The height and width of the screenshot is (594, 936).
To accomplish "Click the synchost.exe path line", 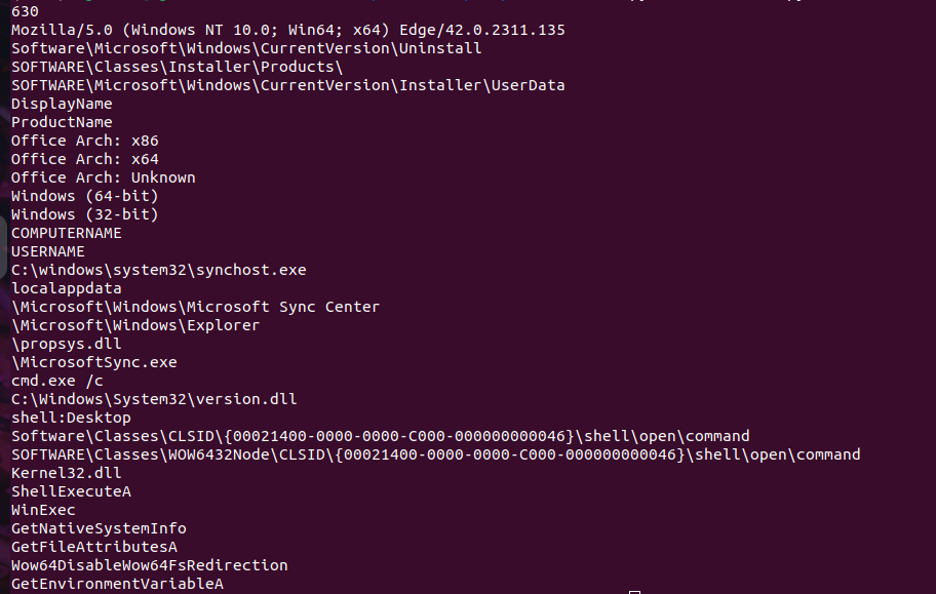I will [159, 270].
